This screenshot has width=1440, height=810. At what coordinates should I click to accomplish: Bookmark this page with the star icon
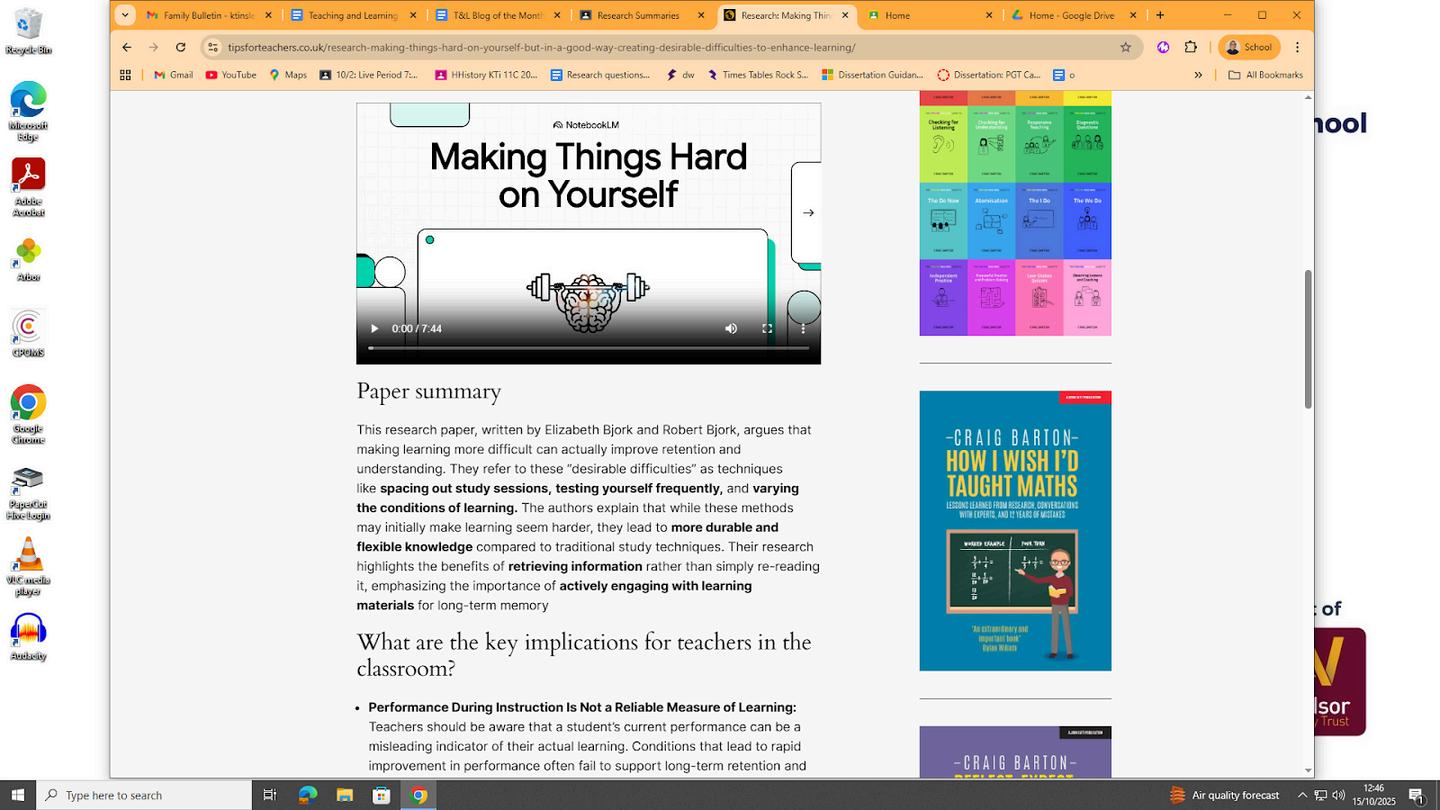tap(1125, 47)
